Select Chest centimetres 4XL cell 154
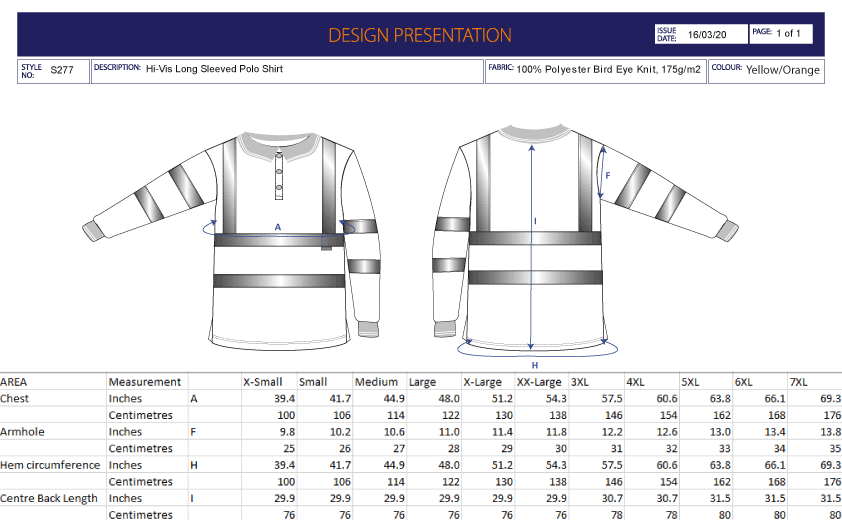The height and width of the screenshot is (520, 842). [x=668, y=415]
